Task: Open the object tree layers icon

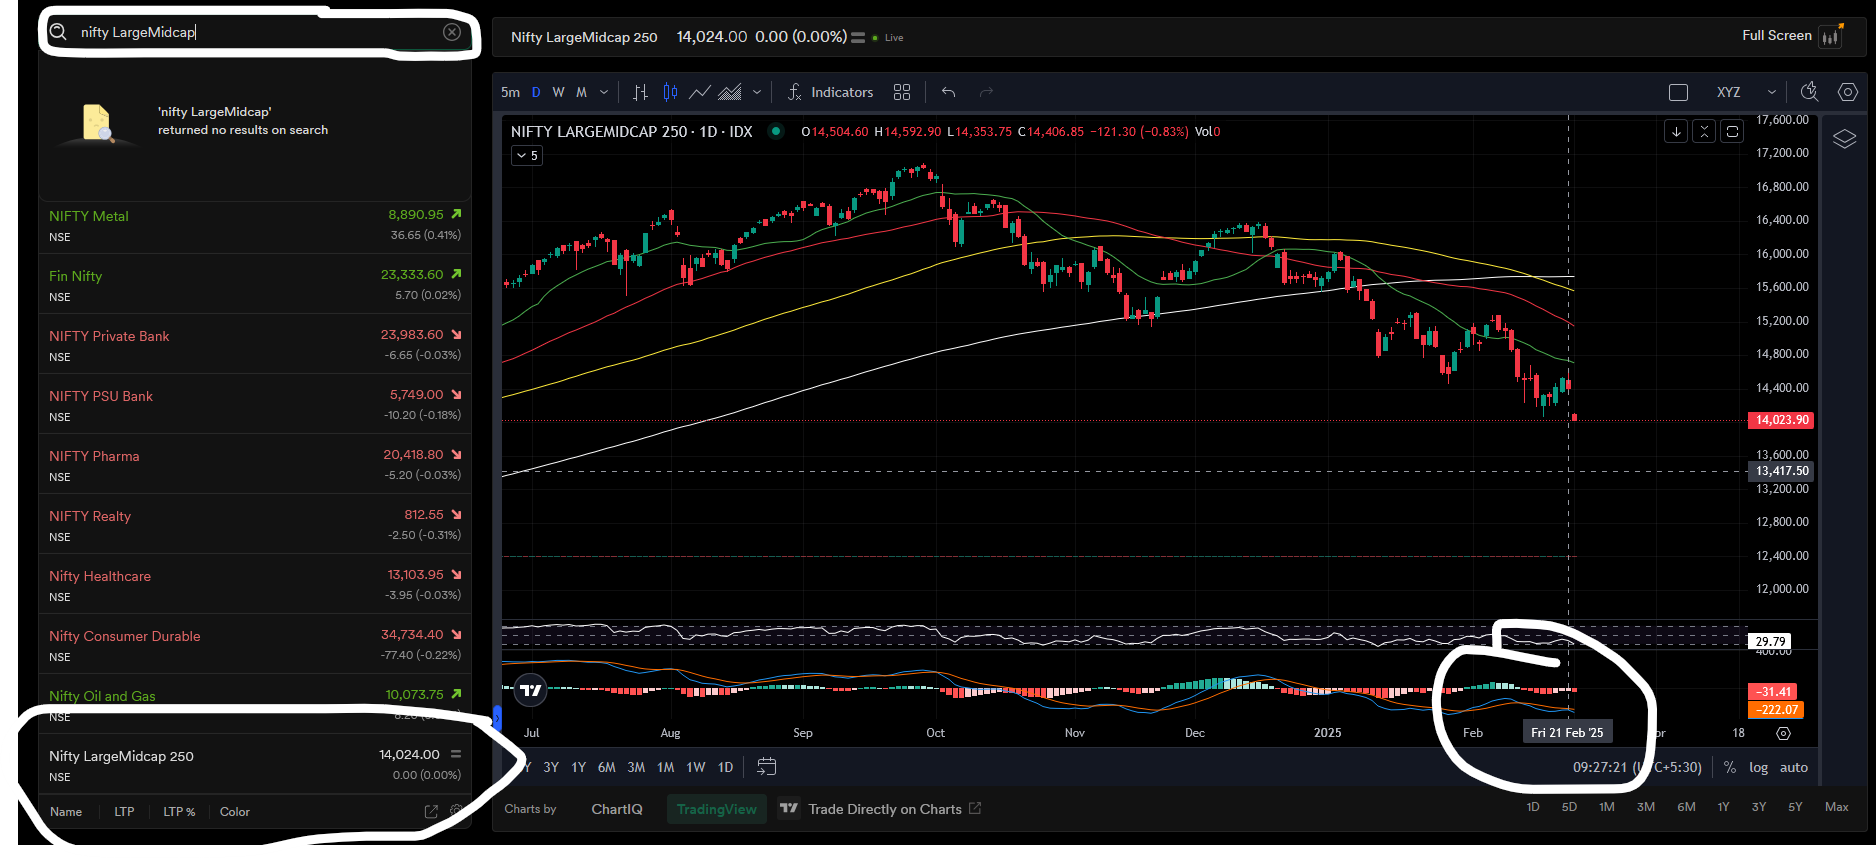Action: (1844, 139)
